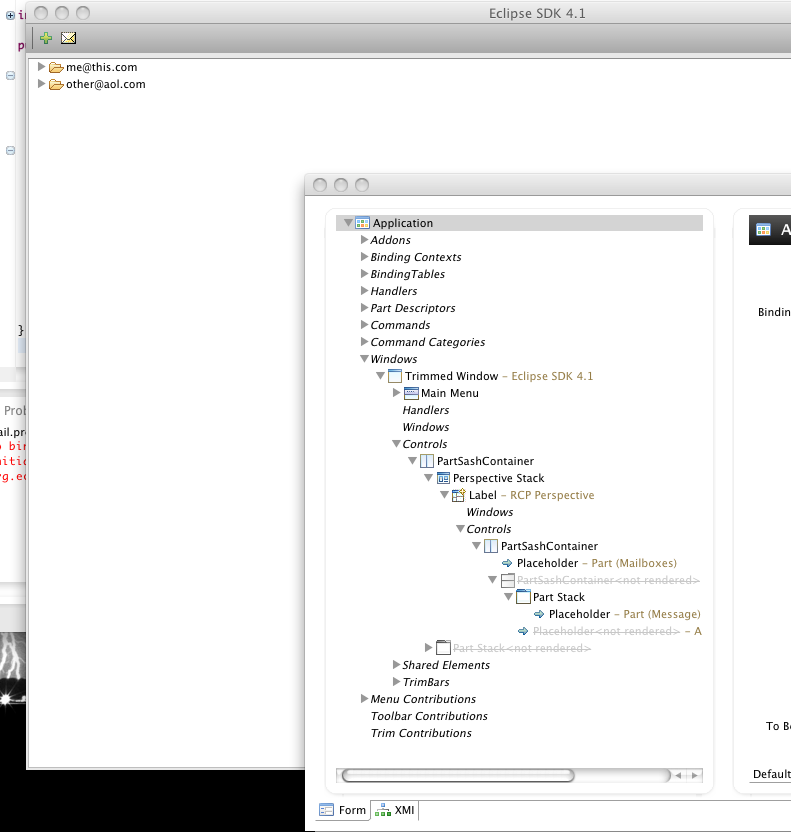Switch to the Form tab
Image resolution: width=791 pixels, height=832 pixels.
[x=343, y=810]
